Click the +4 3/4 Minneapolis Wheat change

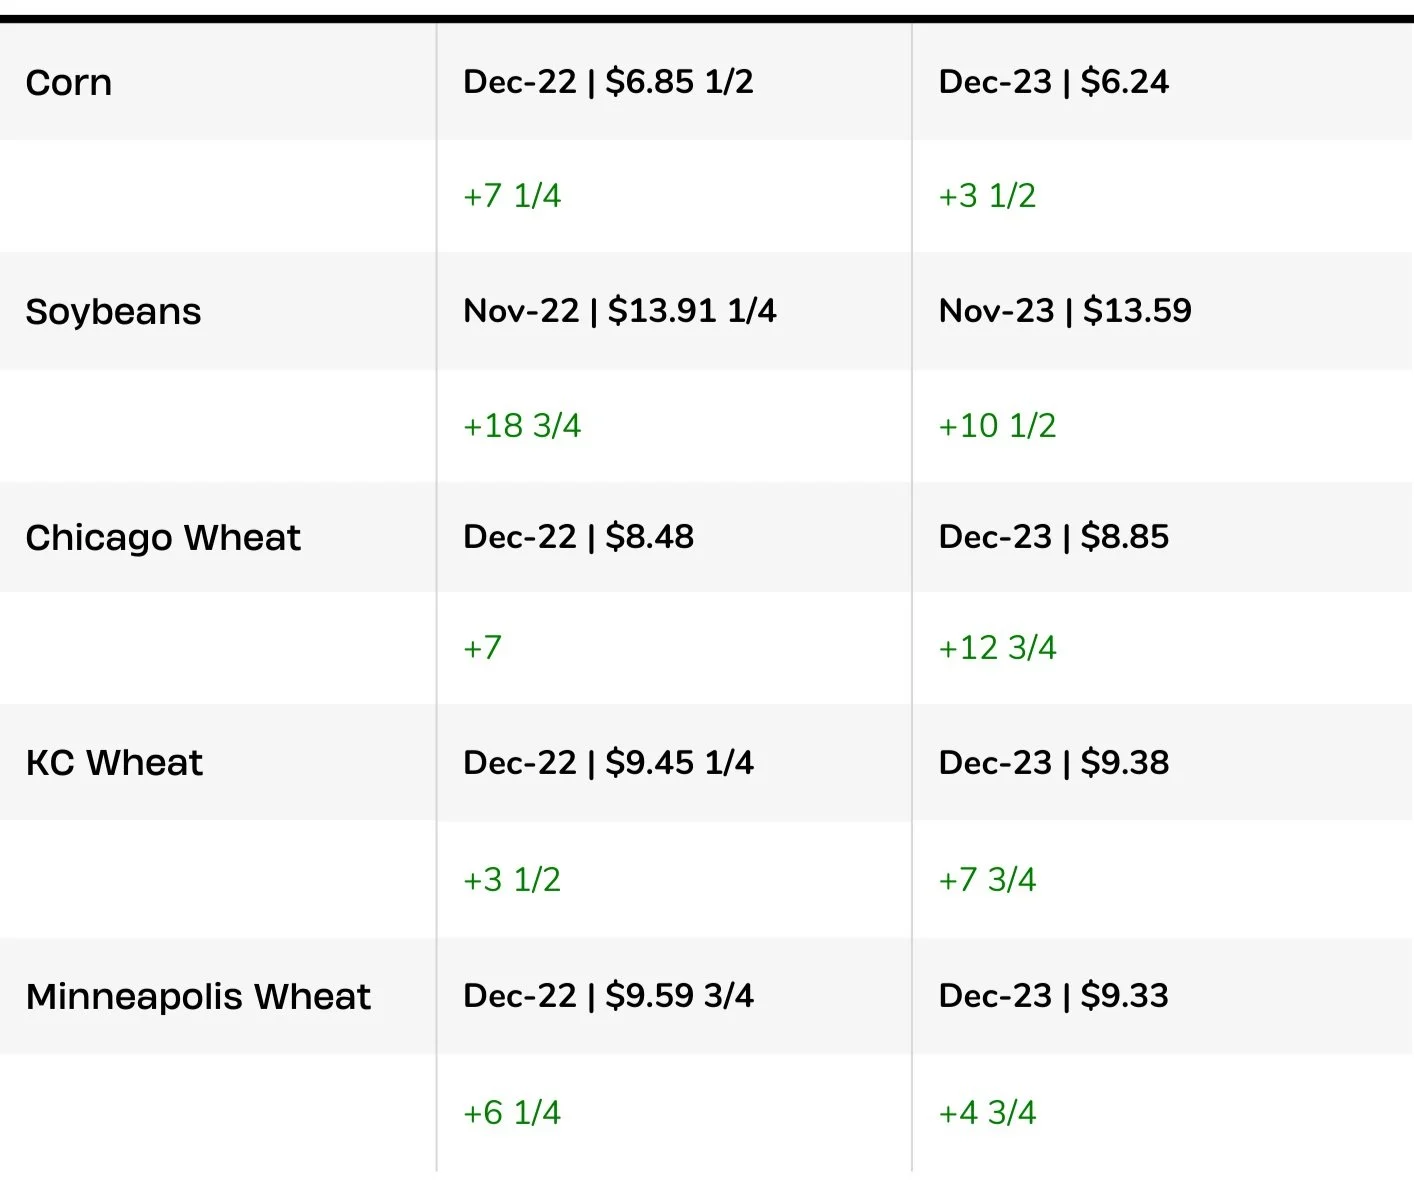click(x=987, y=1113)
